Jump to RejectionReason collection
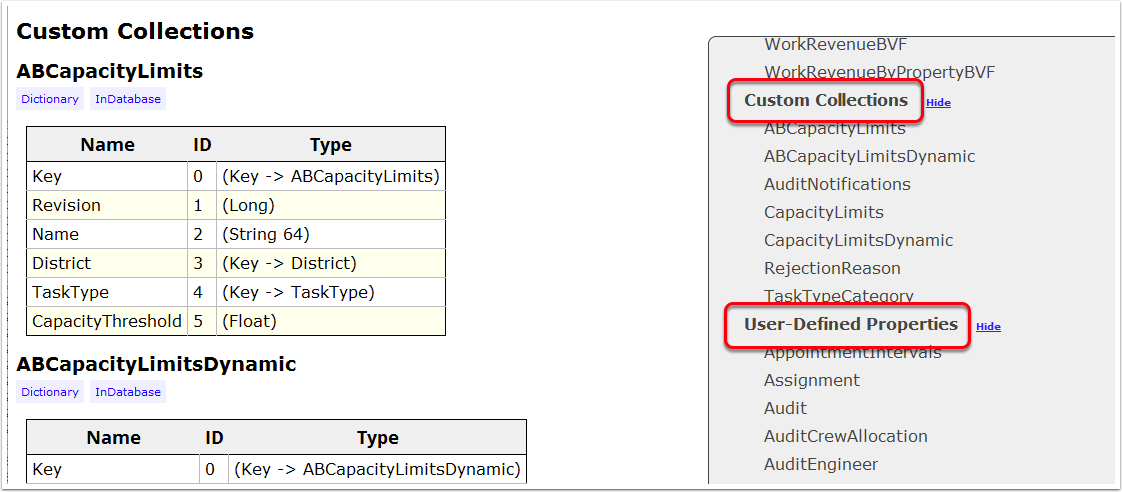Image resolution: width=1122 pixels, height=492 pixels. coord(832,269)
